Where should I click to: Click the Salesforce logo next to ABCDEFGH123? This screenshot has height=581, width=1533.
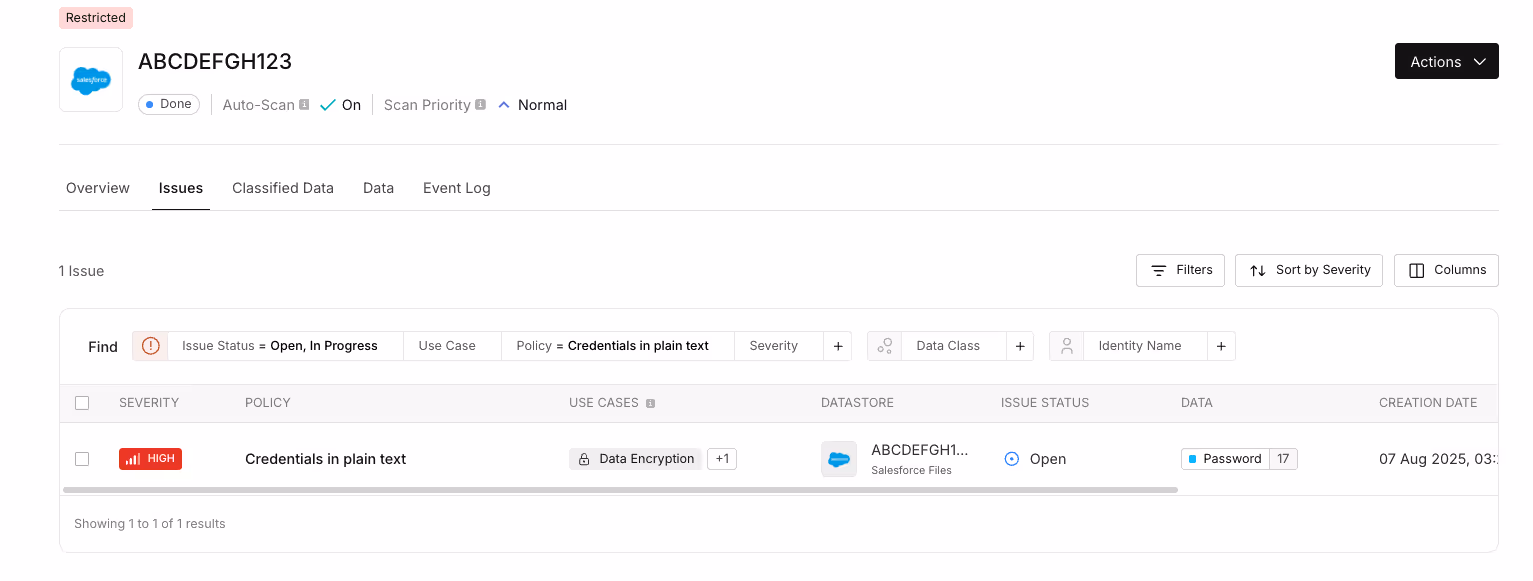coord(91,80)
